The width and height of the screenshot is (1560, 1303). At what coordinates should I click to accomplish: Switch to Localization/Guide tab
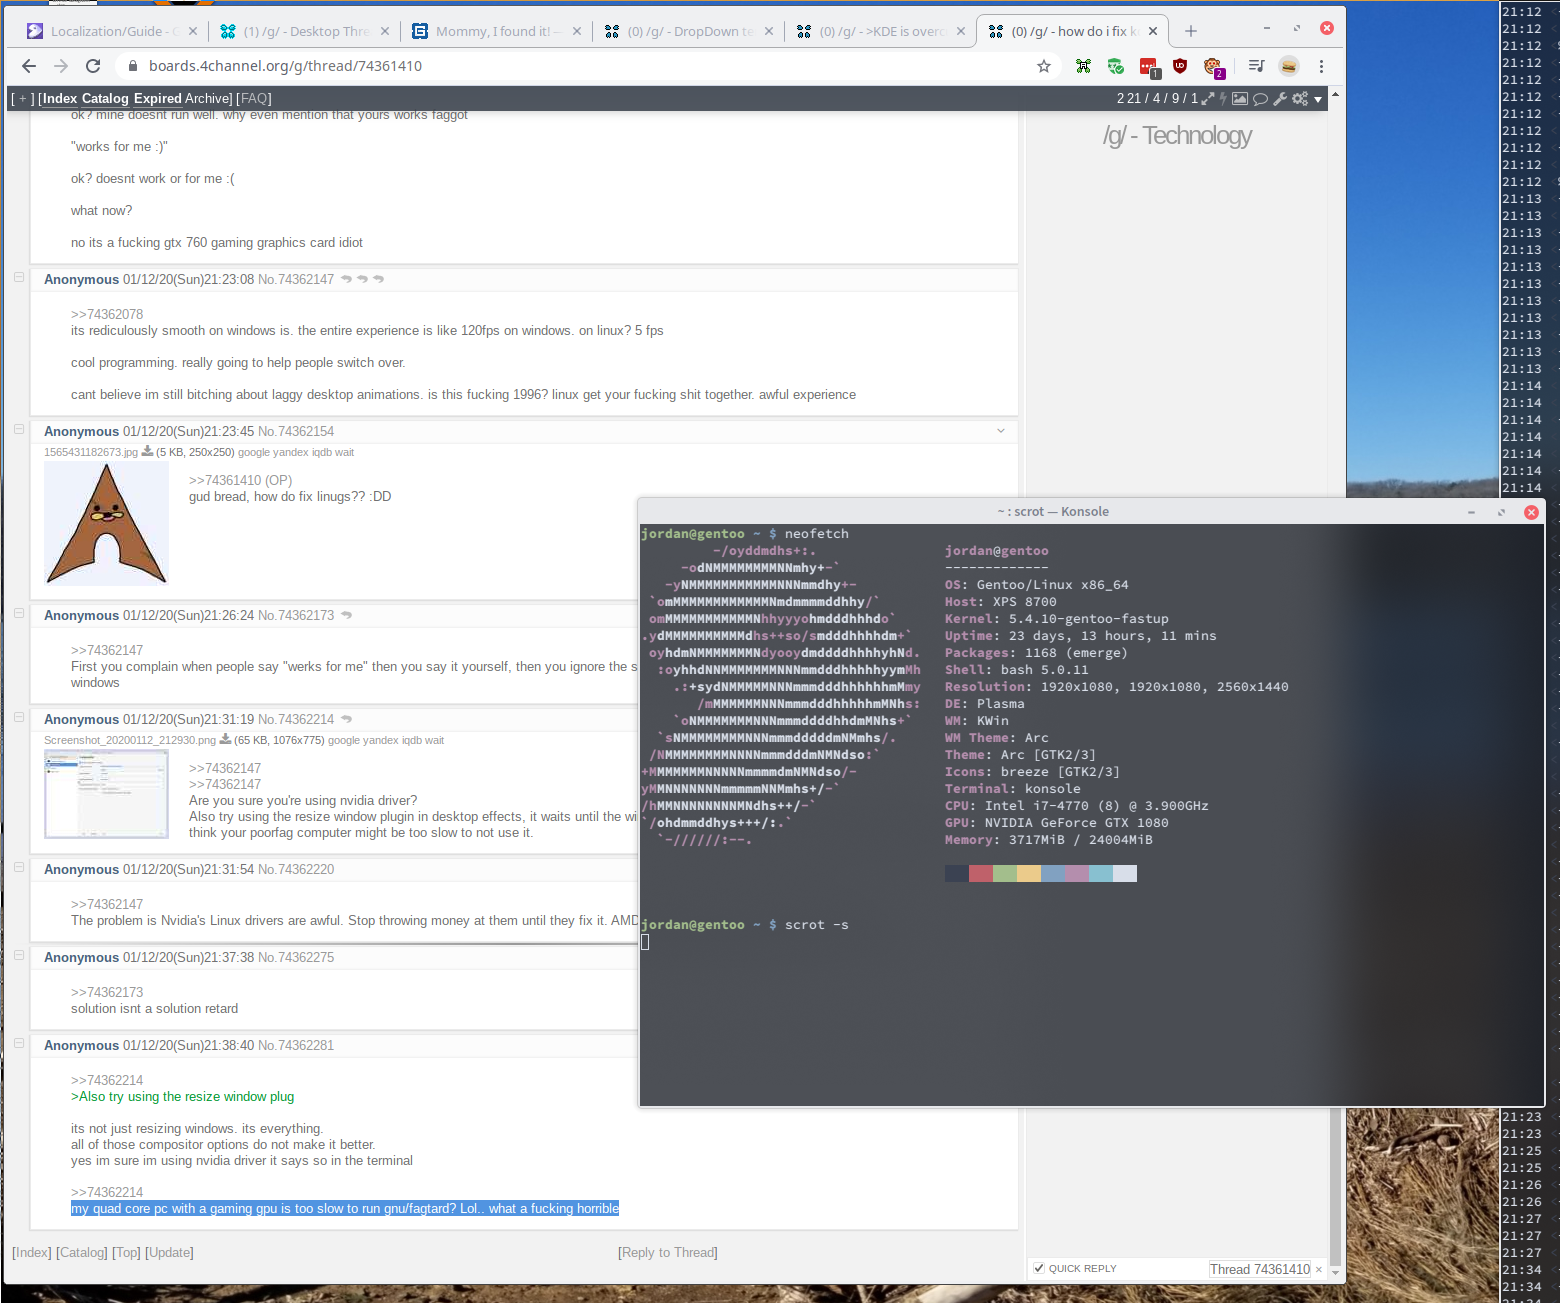point(113,31)
